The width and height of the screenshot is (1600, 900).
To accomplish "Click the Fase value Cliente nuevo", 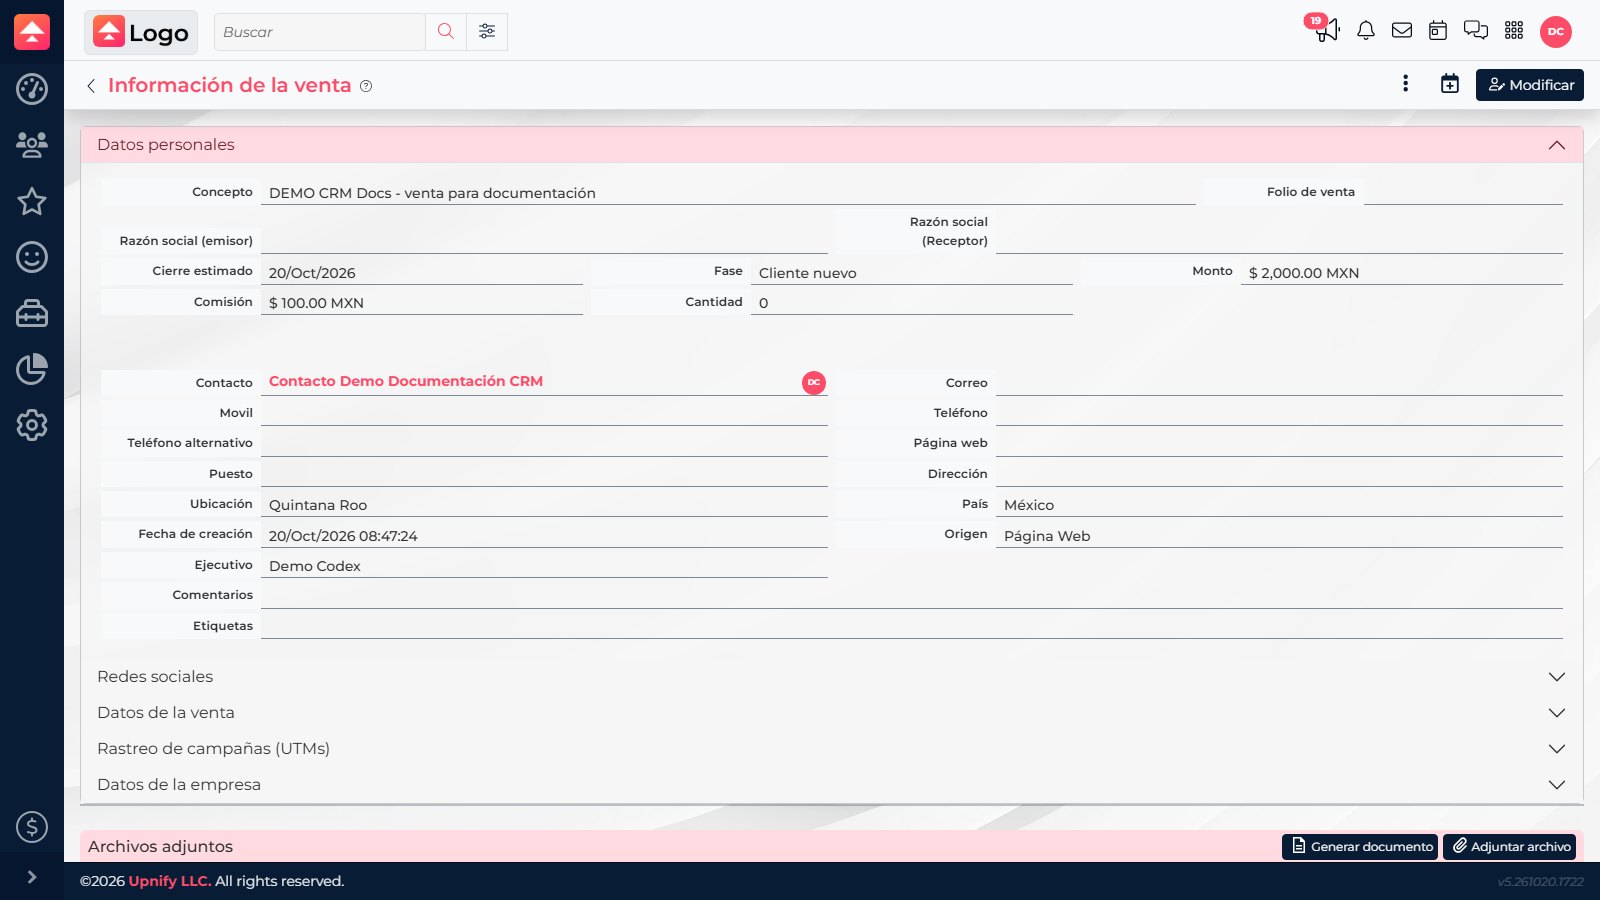I will pos(808,273).
